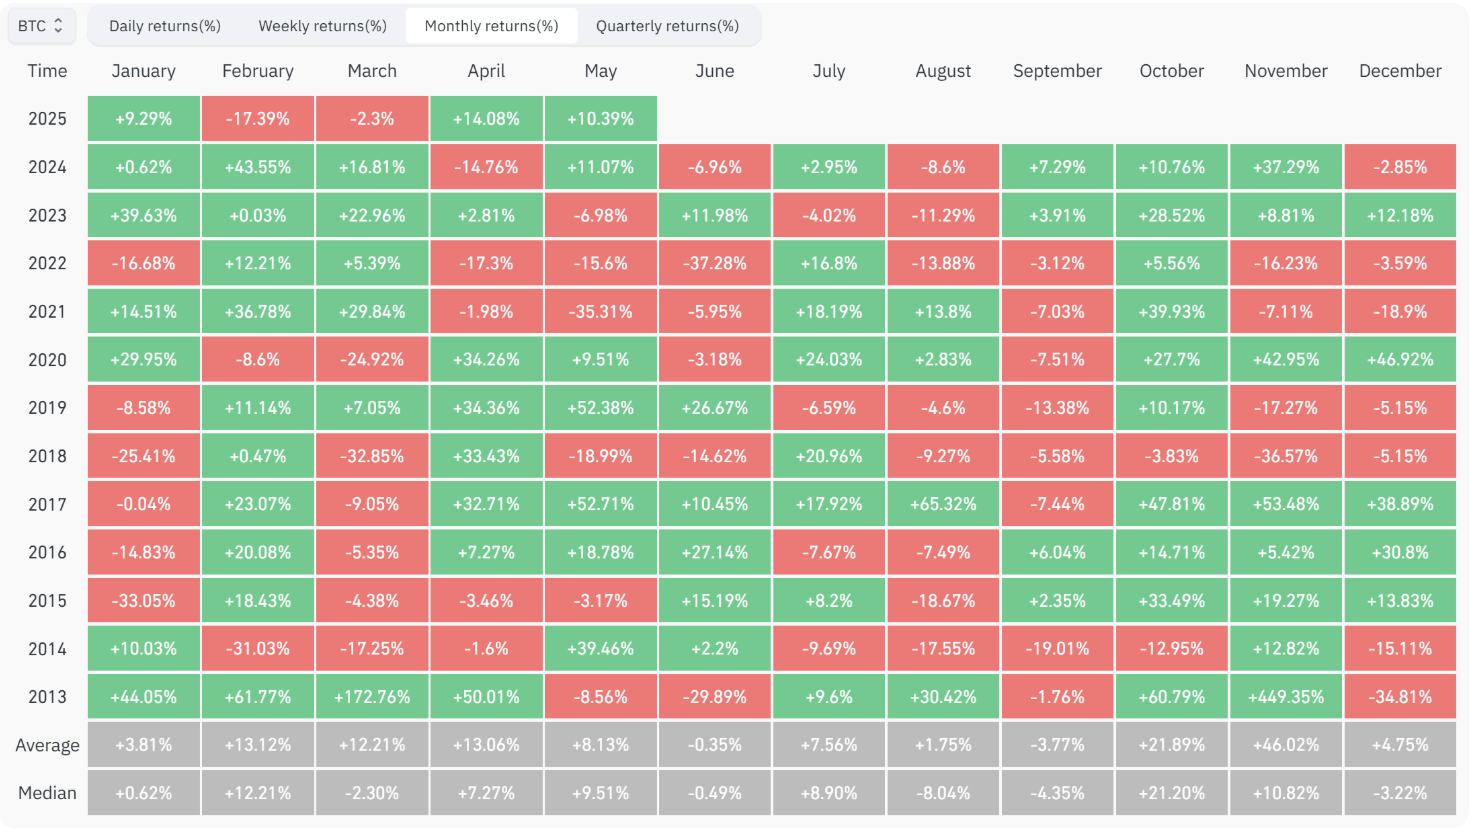Click the December 2020 +46.92% cell
Screen dimensions: 1474x840
[1400, 360]
